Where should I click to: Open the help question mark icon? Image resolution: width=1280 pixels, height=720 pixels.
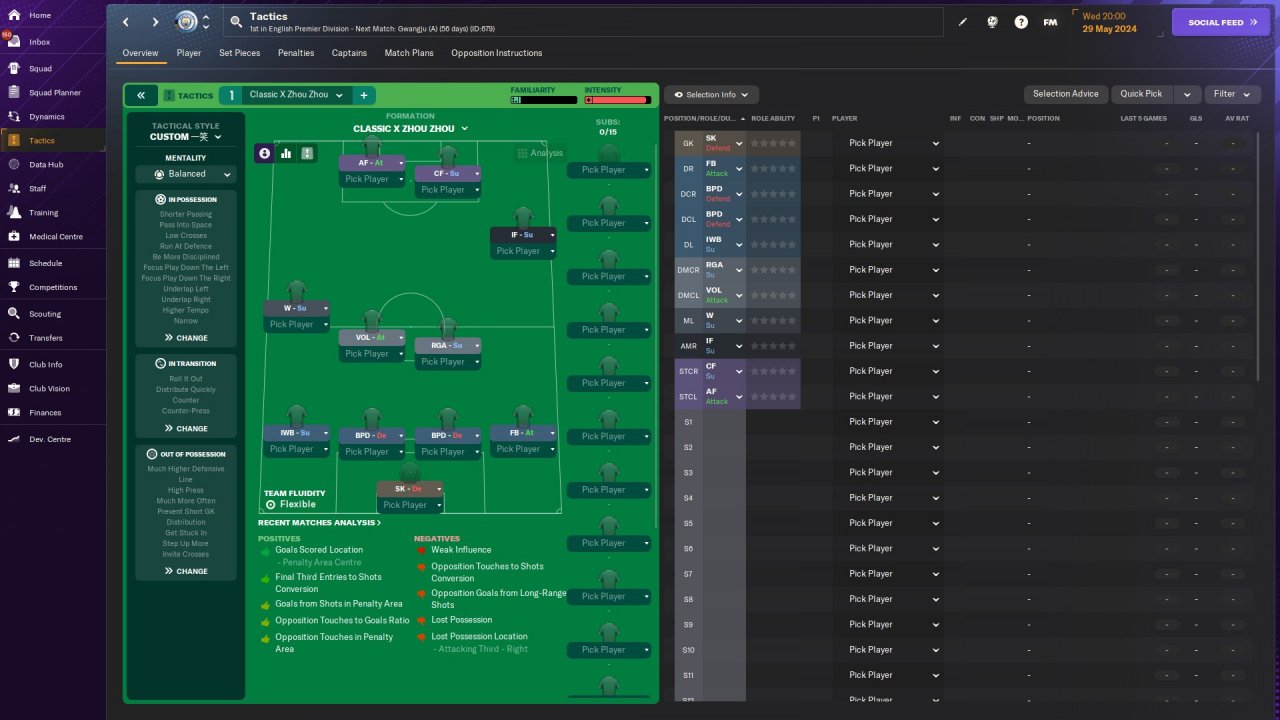(1021, 22)
